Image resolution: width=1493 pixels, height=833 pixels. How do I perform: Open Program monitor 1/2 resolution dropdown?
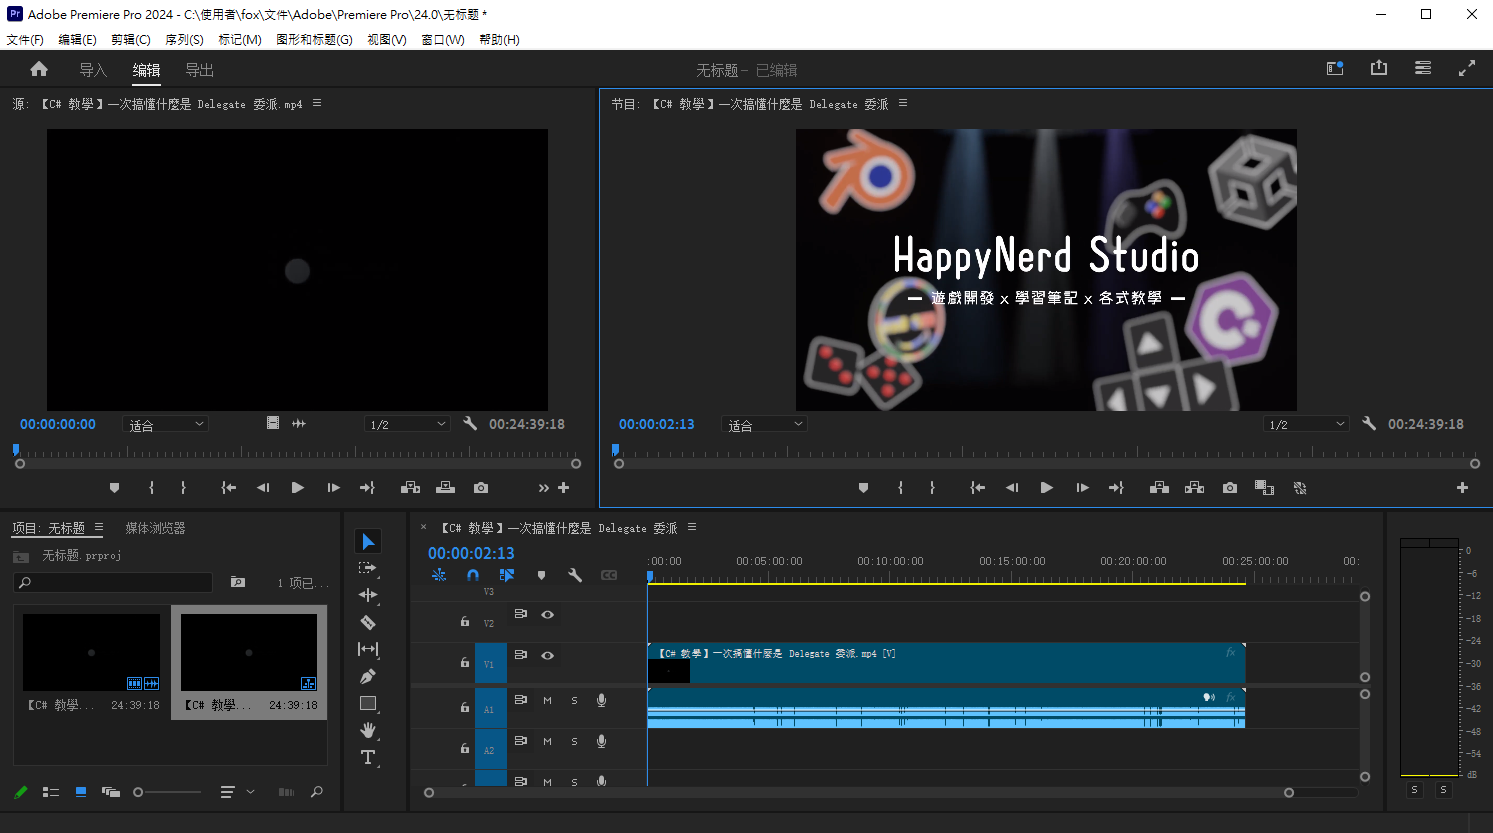[x=1306, y=424]
